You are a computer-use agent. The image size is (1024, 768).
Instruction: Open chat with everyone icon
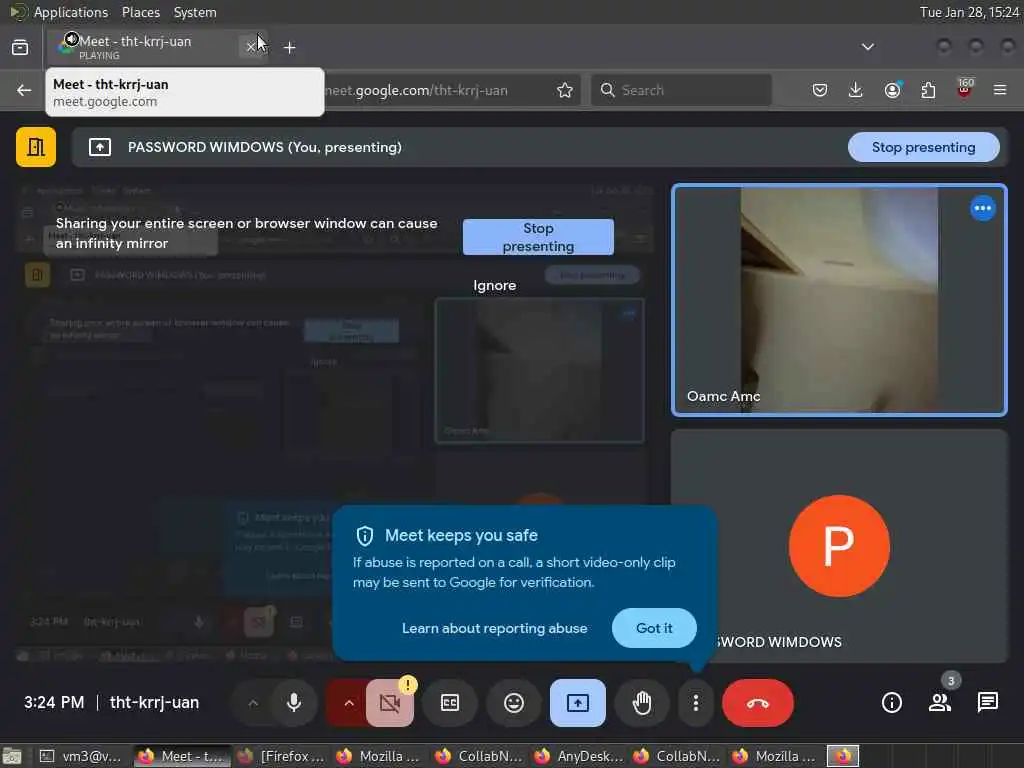point(987,703)
